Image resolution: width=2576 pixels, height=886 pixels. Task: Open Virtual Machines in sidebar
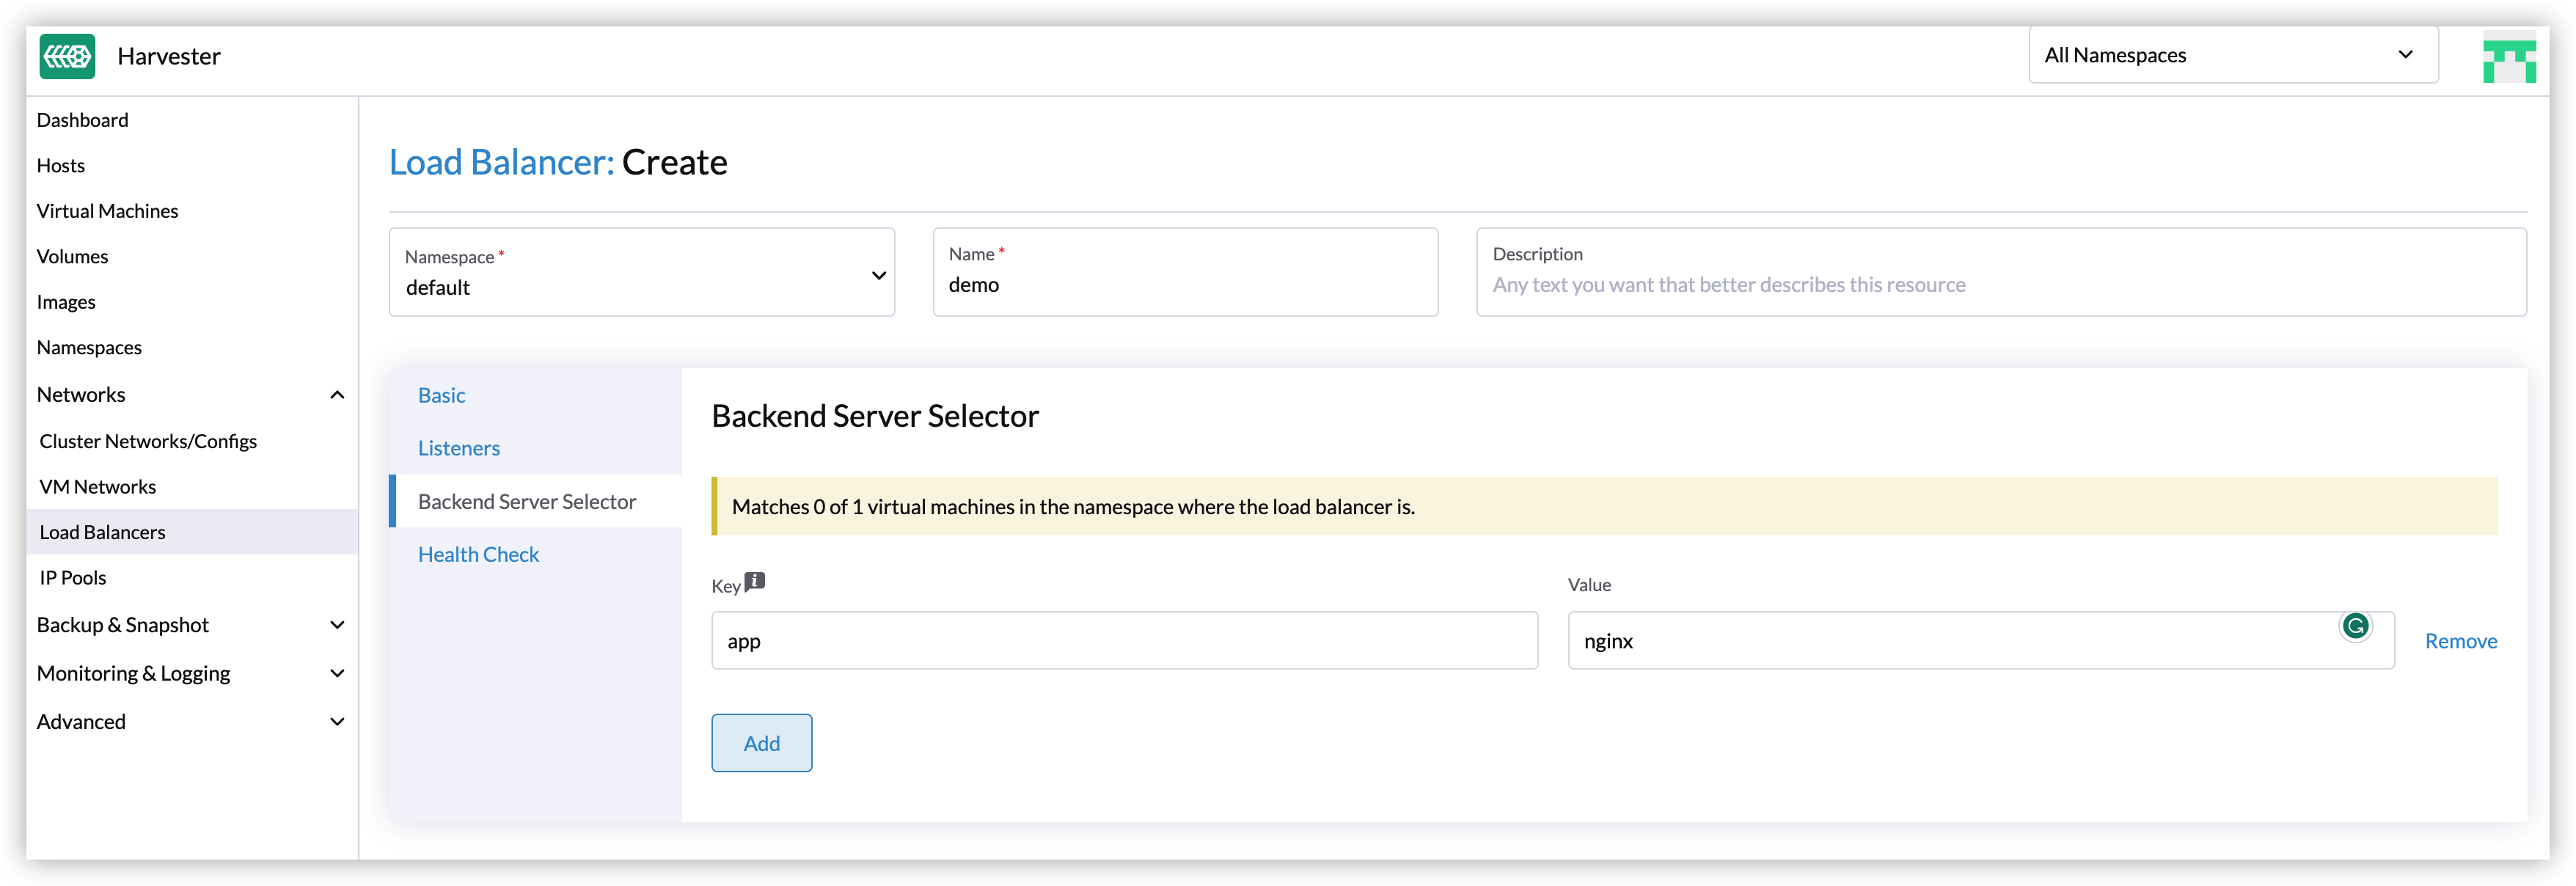107,211
